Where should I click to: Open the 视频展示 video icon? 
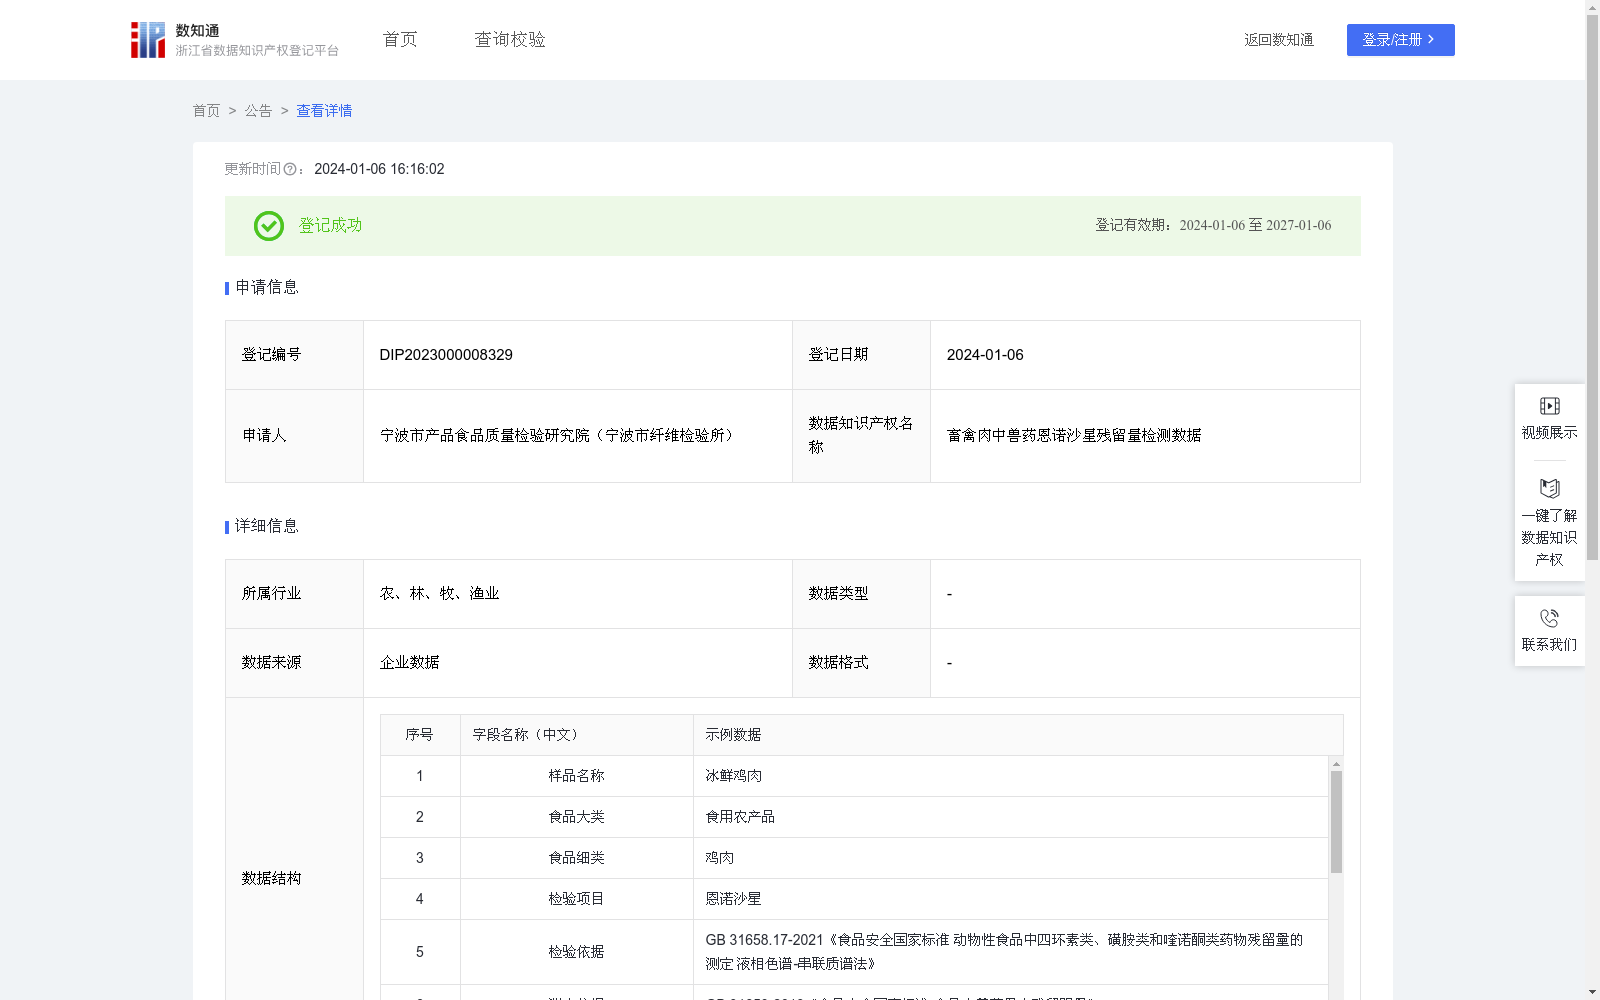pyautogui.click(x=1549, y=406)
